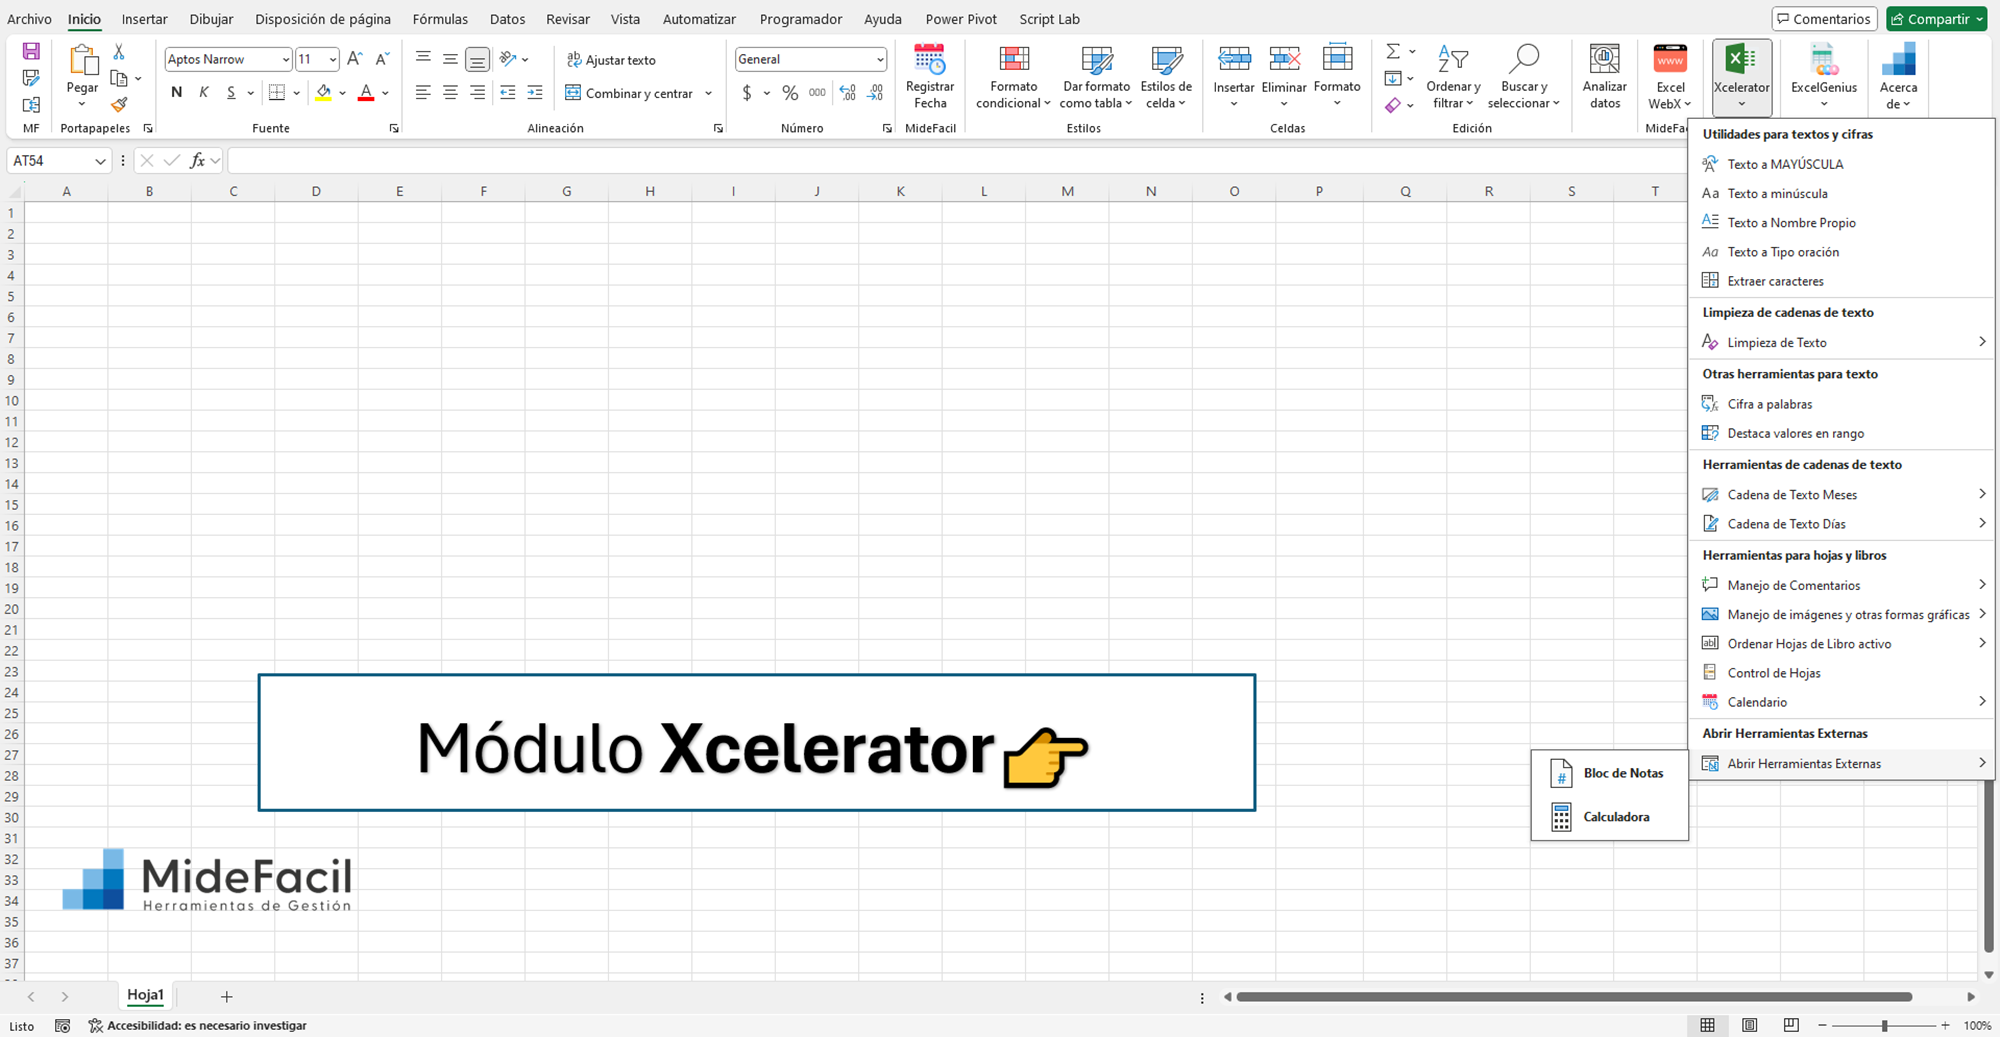
Task: Launch the ExcelGenius add-in
Action: [x=1824, y=77]
